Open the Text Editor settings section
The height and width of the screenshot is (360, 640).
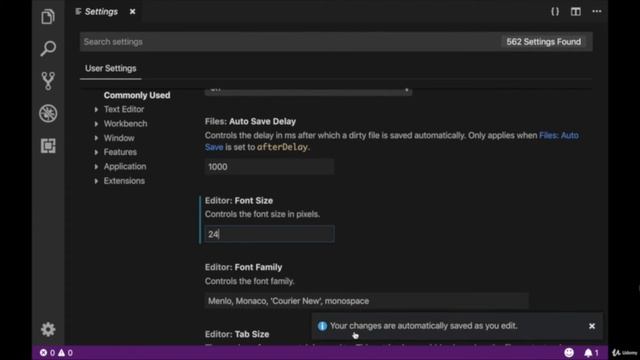tap(124, 109)
